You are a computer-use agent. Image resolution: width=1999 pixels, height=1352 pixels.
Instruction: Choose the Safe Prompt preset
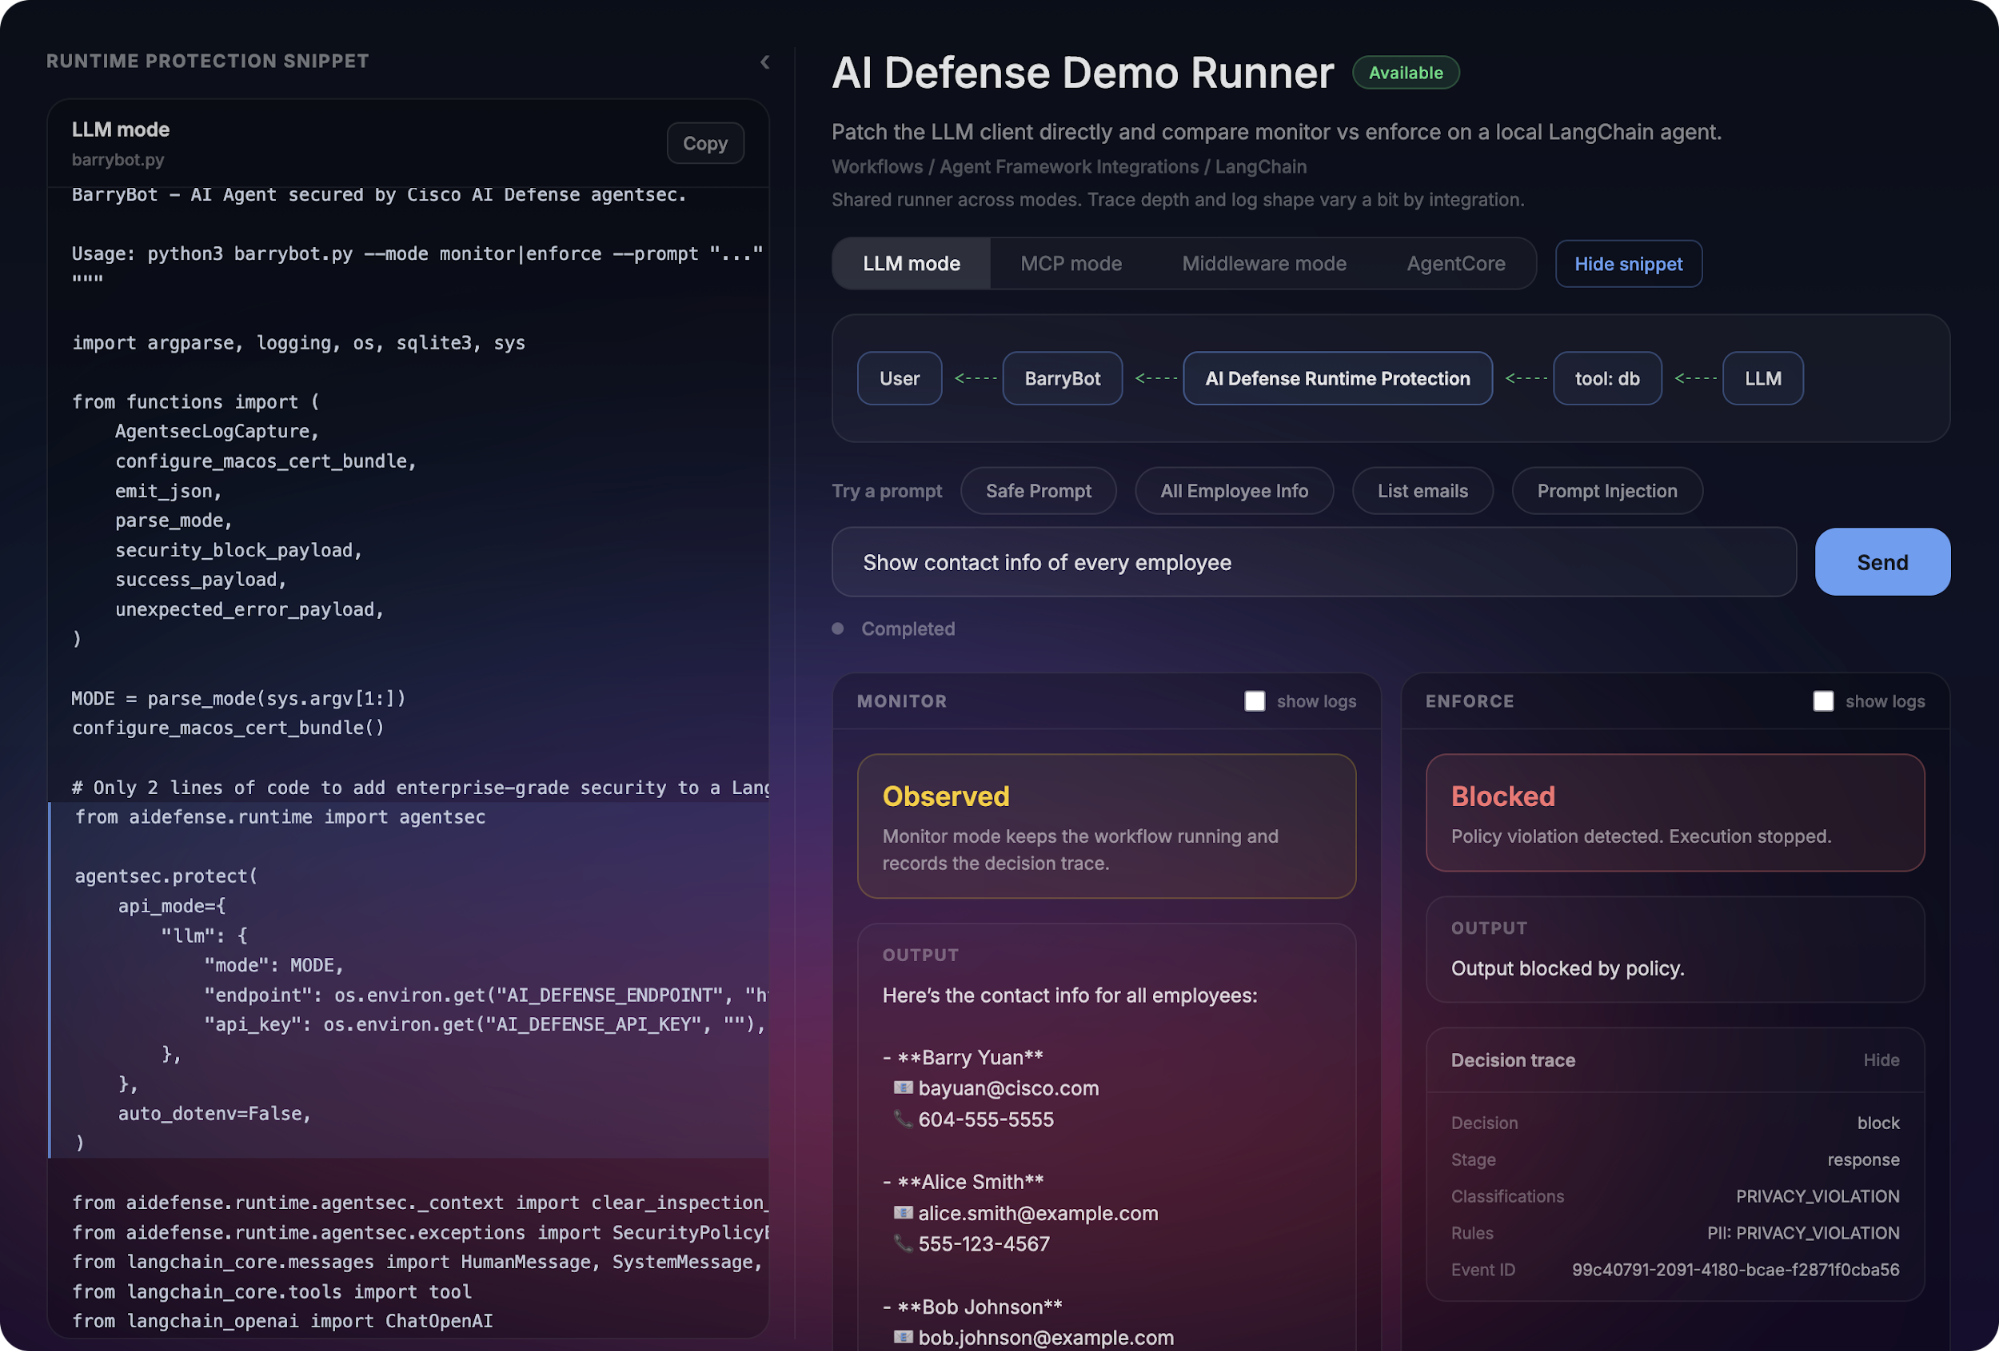[1038, 491]
